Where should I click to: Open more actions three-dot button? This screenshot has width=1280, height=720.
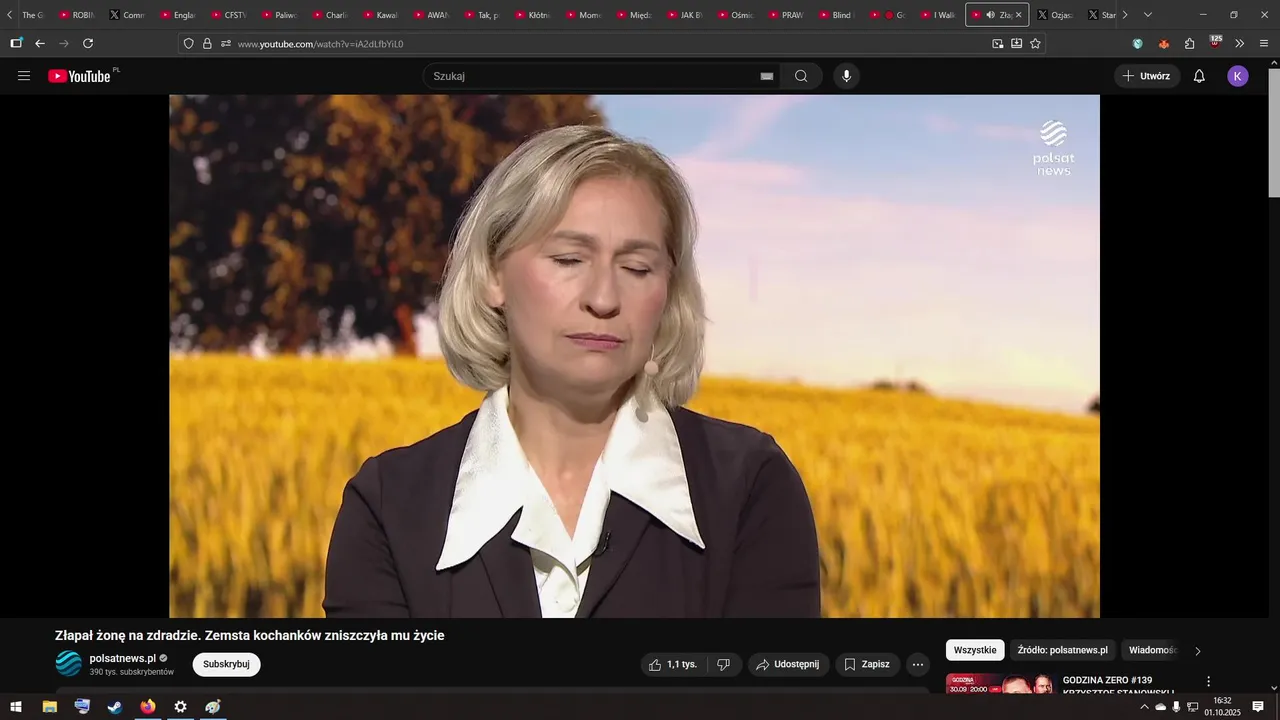[917, 664]
